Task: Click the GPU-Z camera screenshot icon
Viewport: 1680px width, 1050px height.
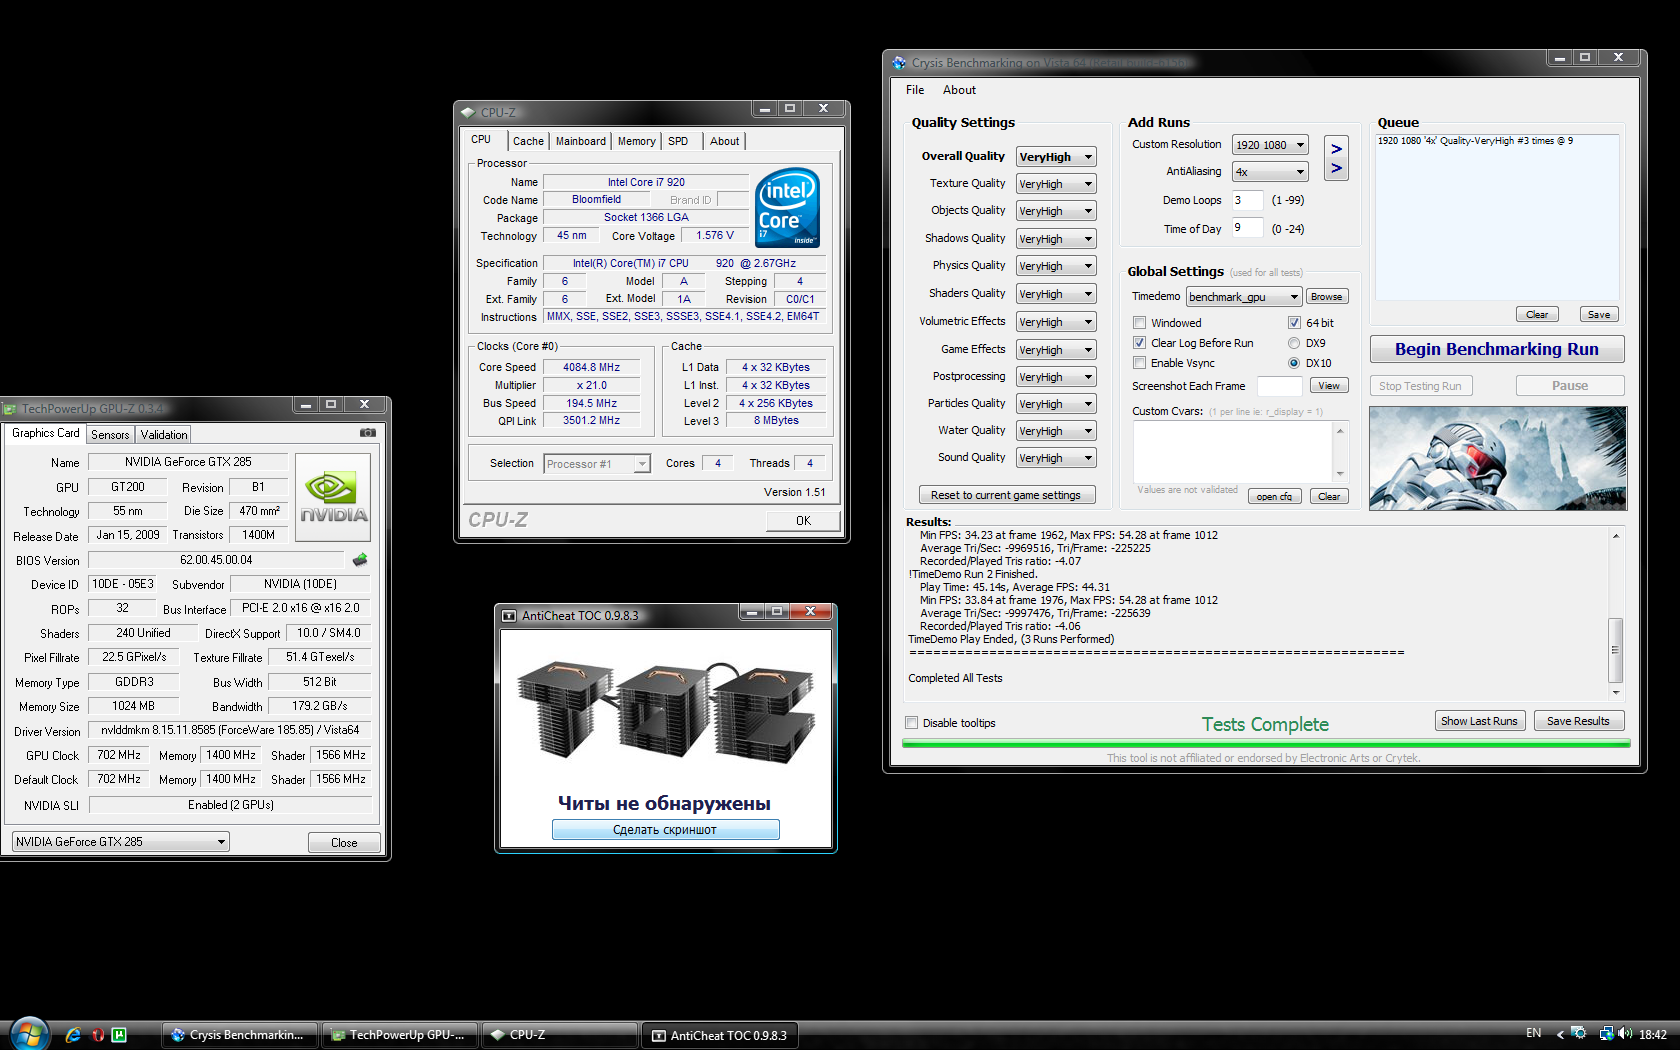Action: click(368, 433)
